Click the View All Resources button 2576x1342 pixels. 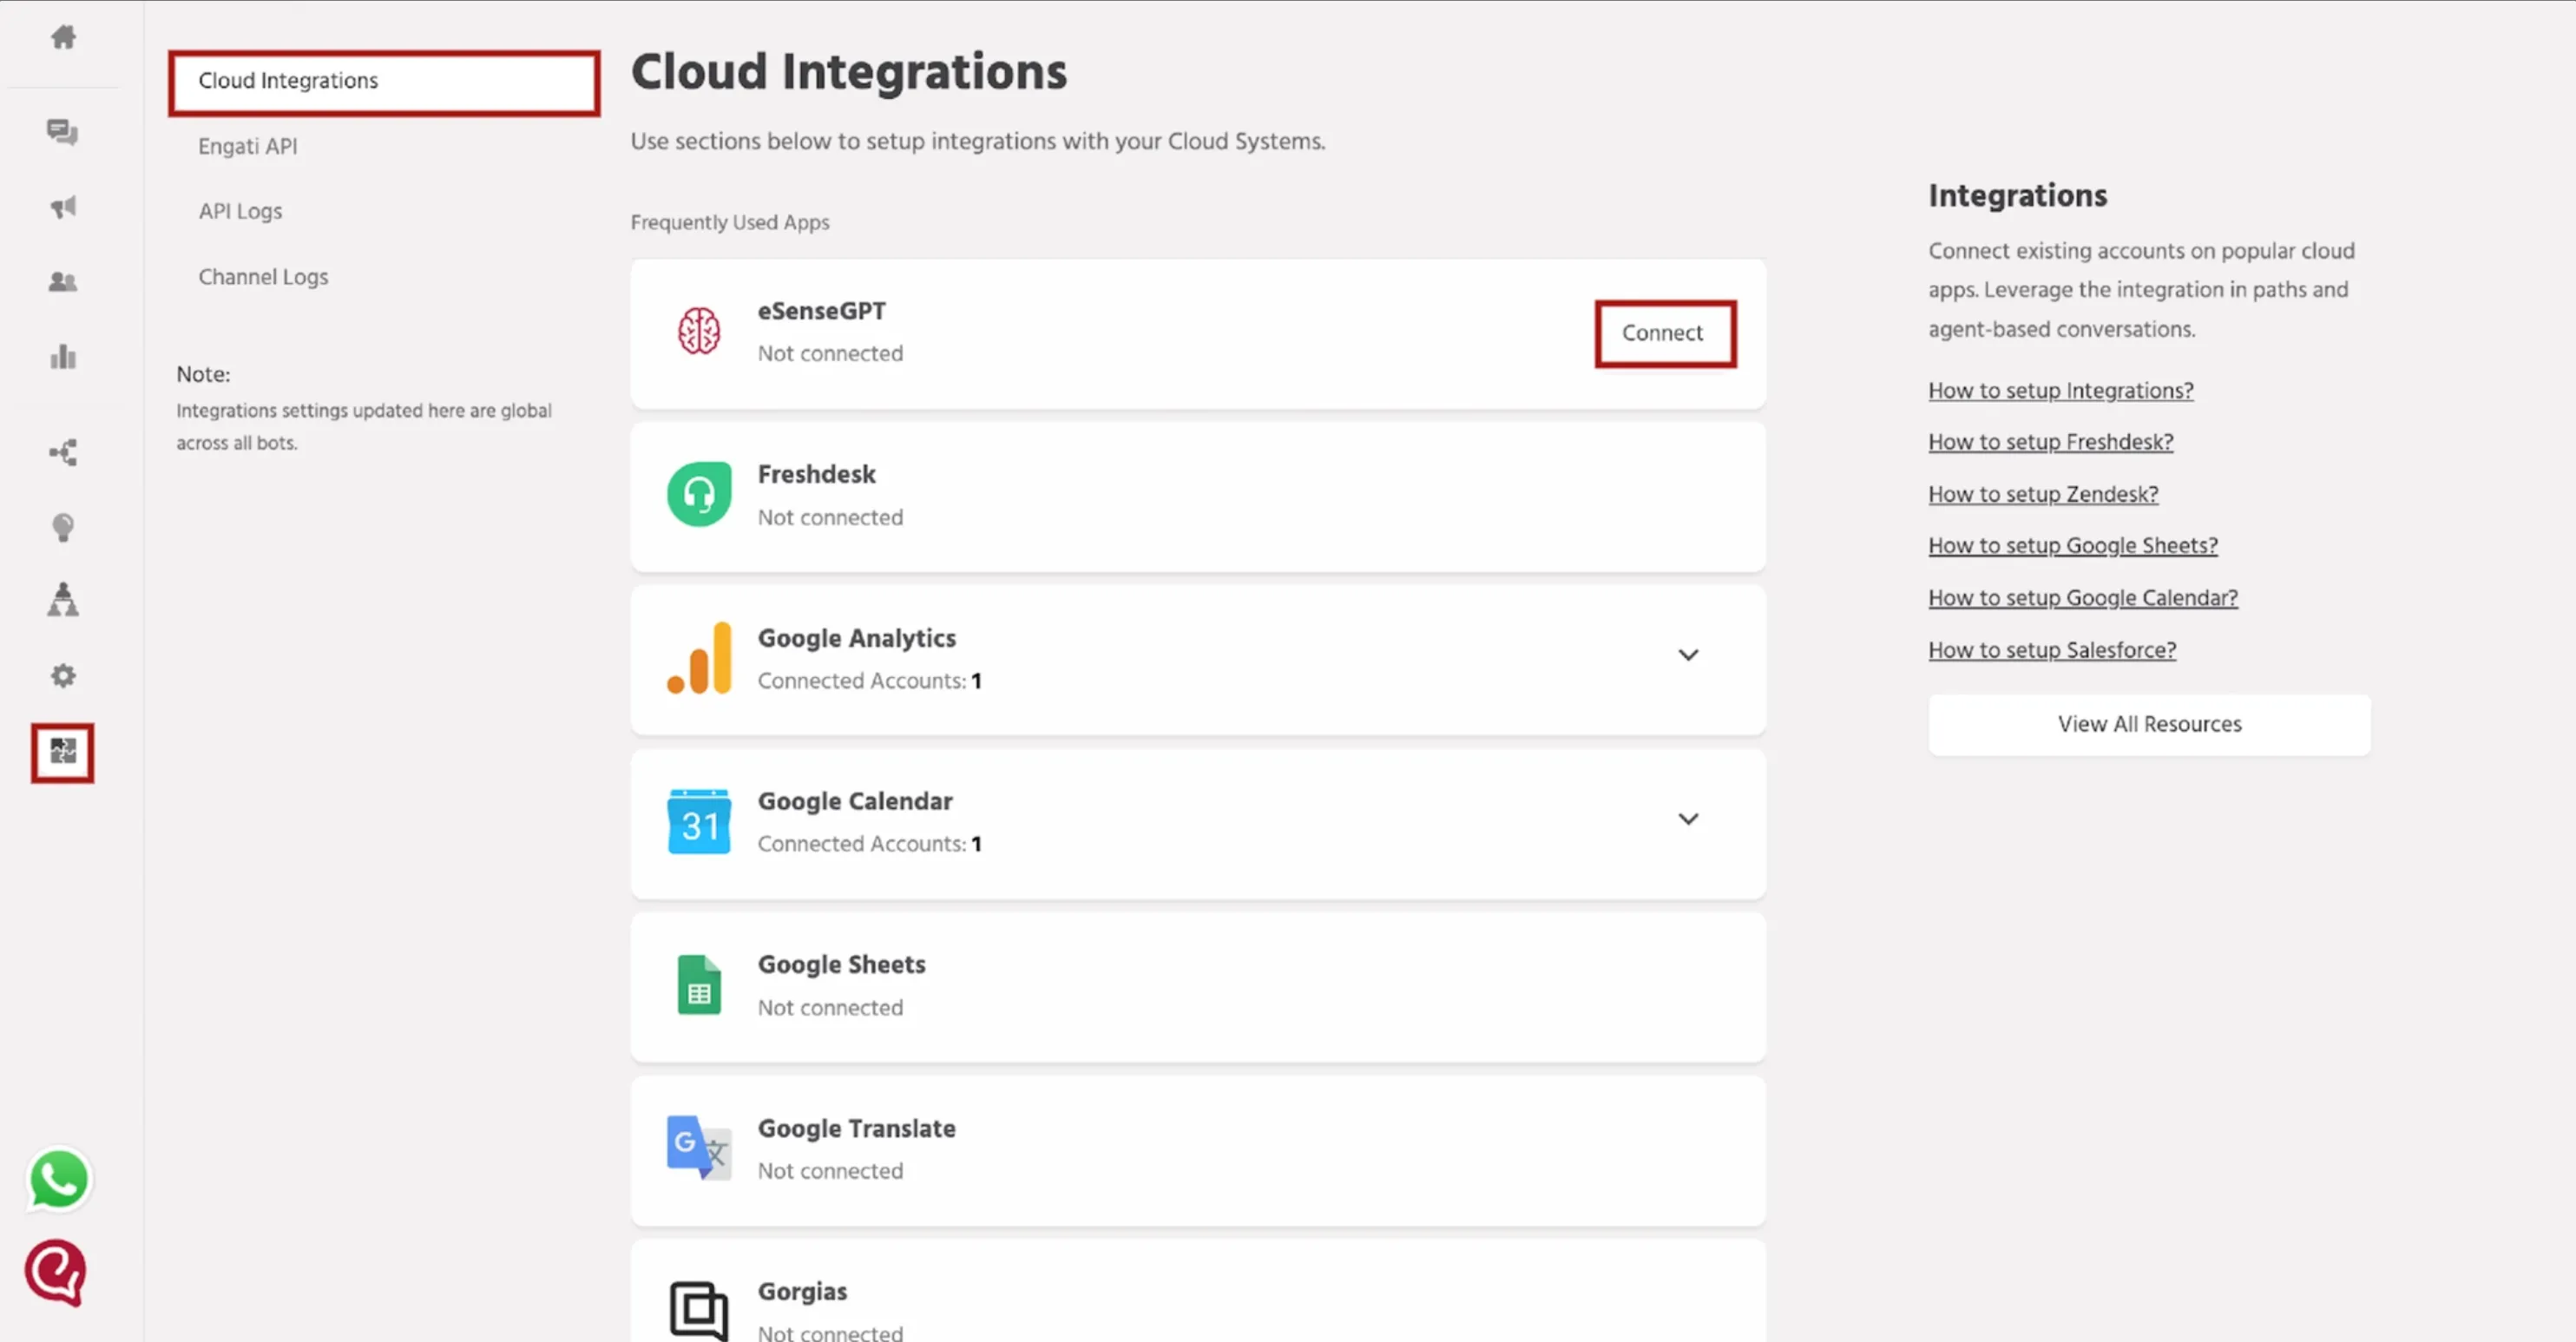click(2149, 724)
